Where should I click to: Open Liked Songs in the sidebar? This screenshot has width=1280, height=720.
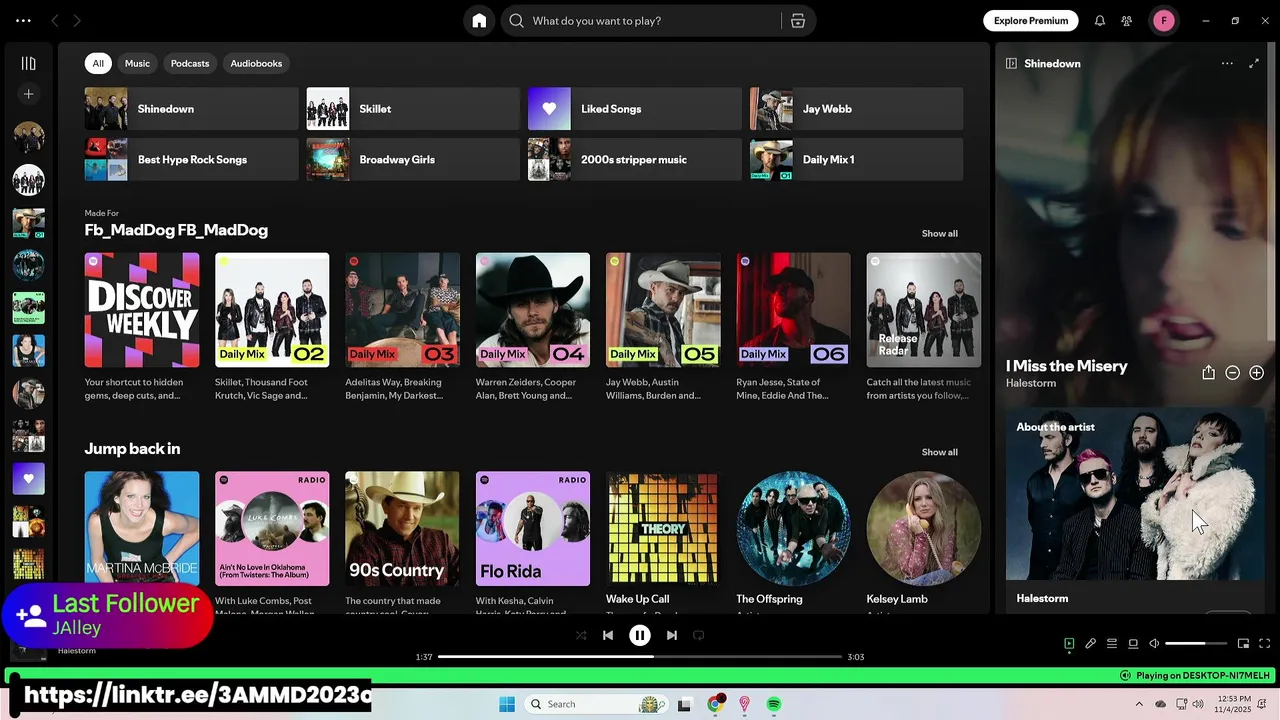tap(28, 479)
